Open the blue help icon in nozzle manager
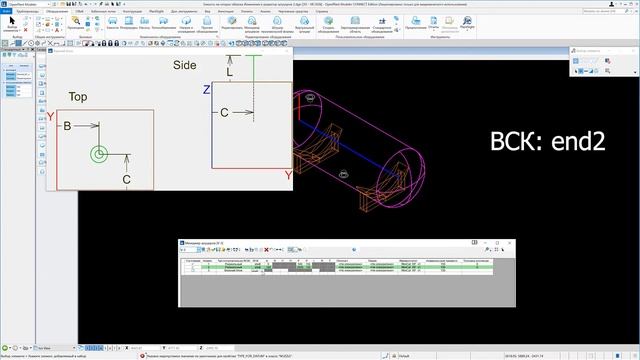 click(354, 249)
